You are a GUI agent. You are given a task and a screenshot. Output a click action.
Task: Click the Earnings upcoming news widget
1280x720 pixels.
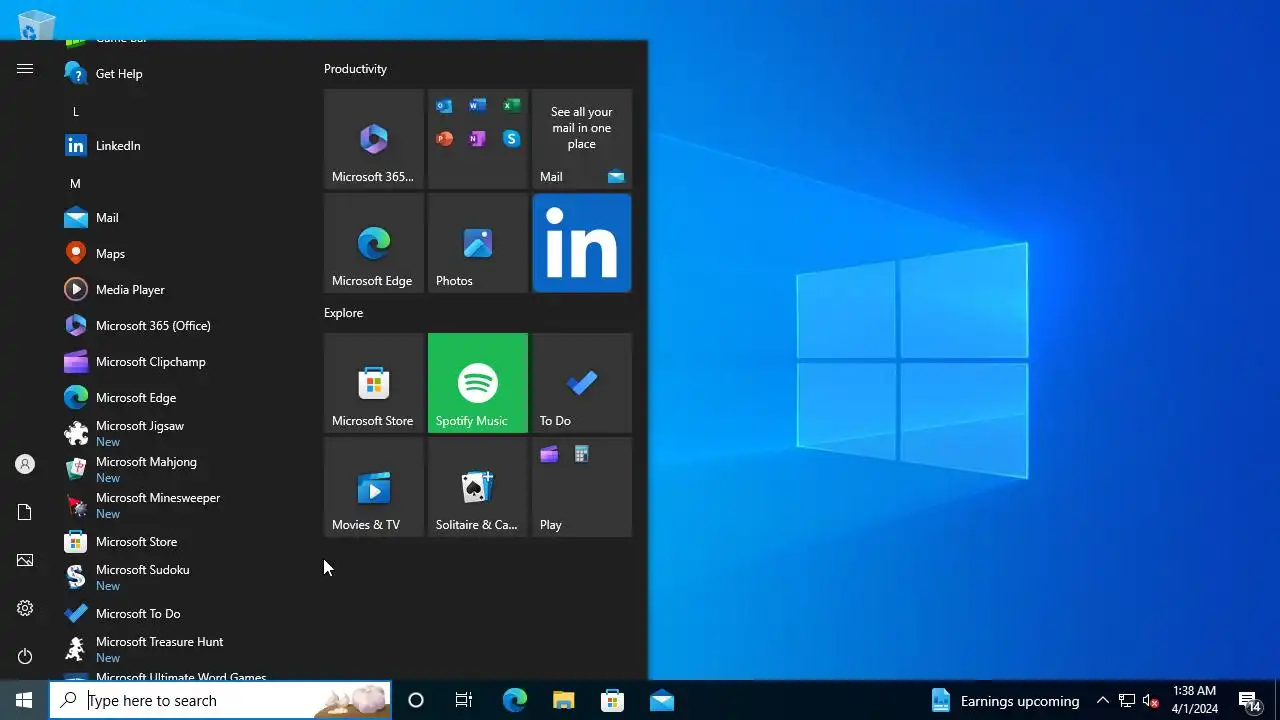tap(1005, 700)
